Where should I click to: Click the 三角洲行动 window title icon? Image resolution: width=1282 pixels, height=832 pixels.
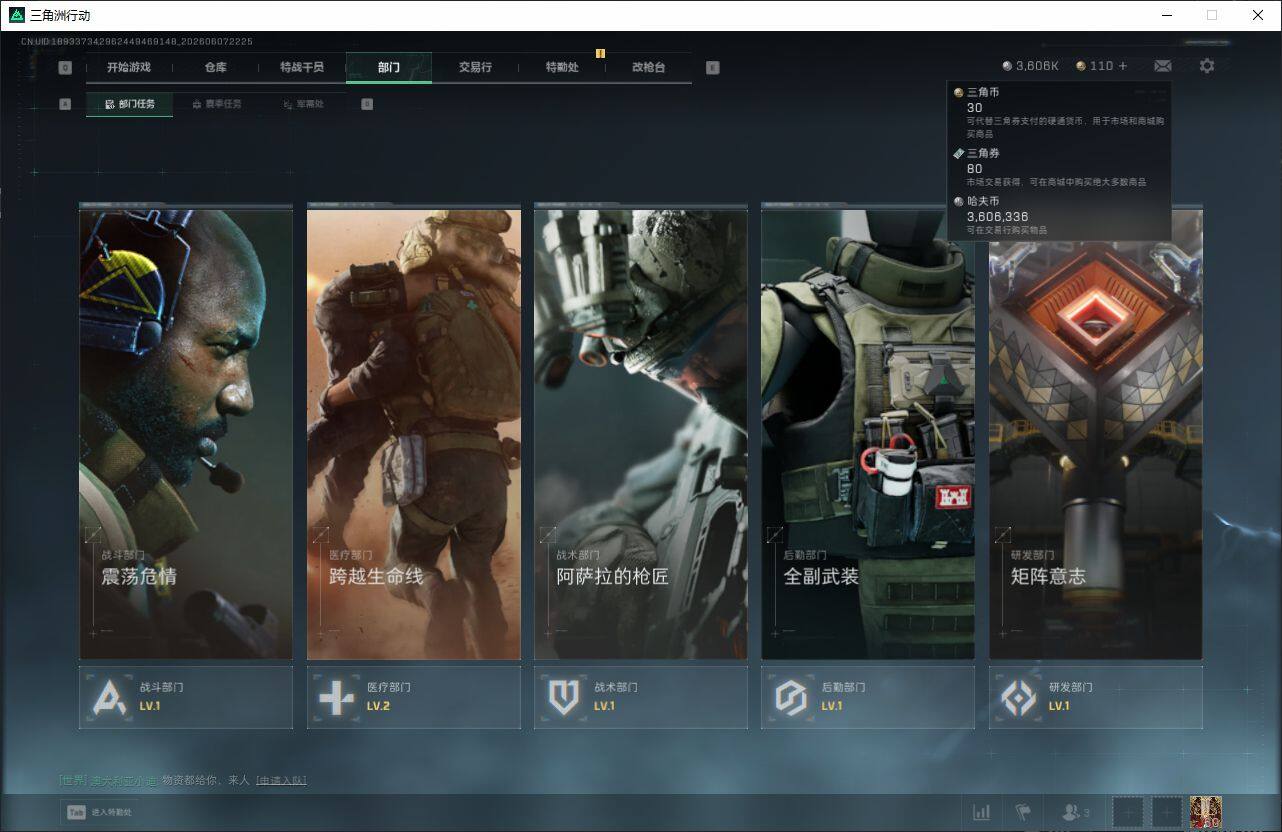point(17,15)
